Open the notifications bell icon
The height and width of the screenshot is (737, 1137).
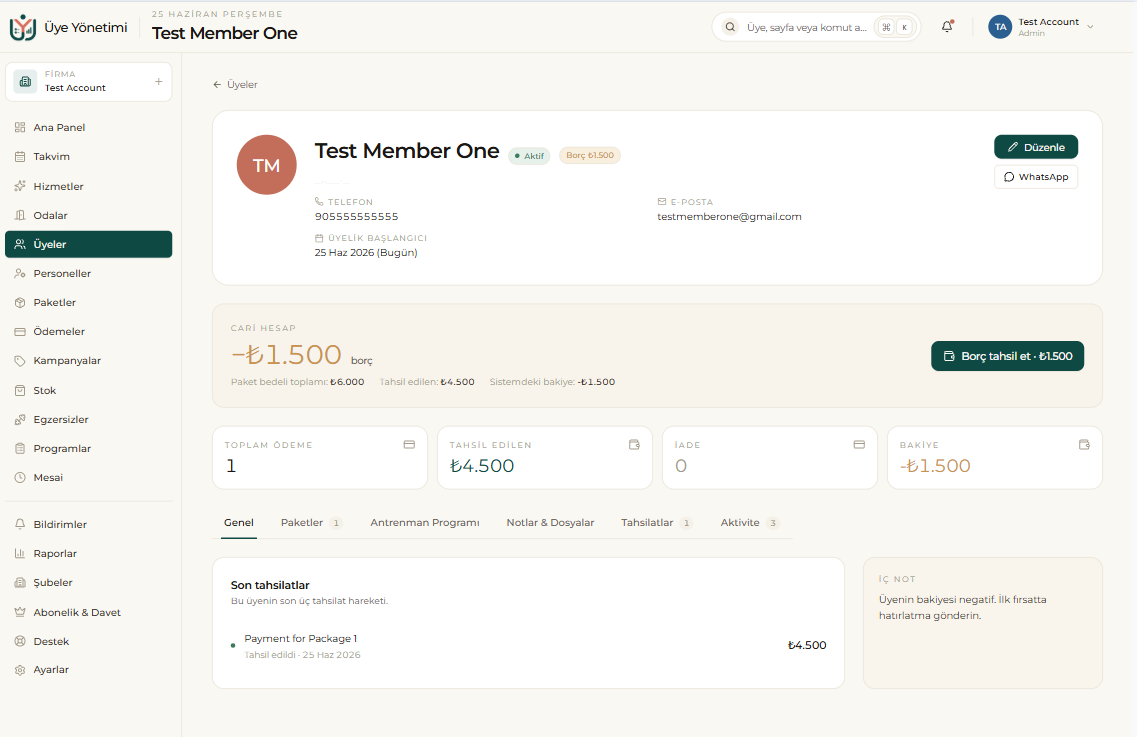click(947, 27)
